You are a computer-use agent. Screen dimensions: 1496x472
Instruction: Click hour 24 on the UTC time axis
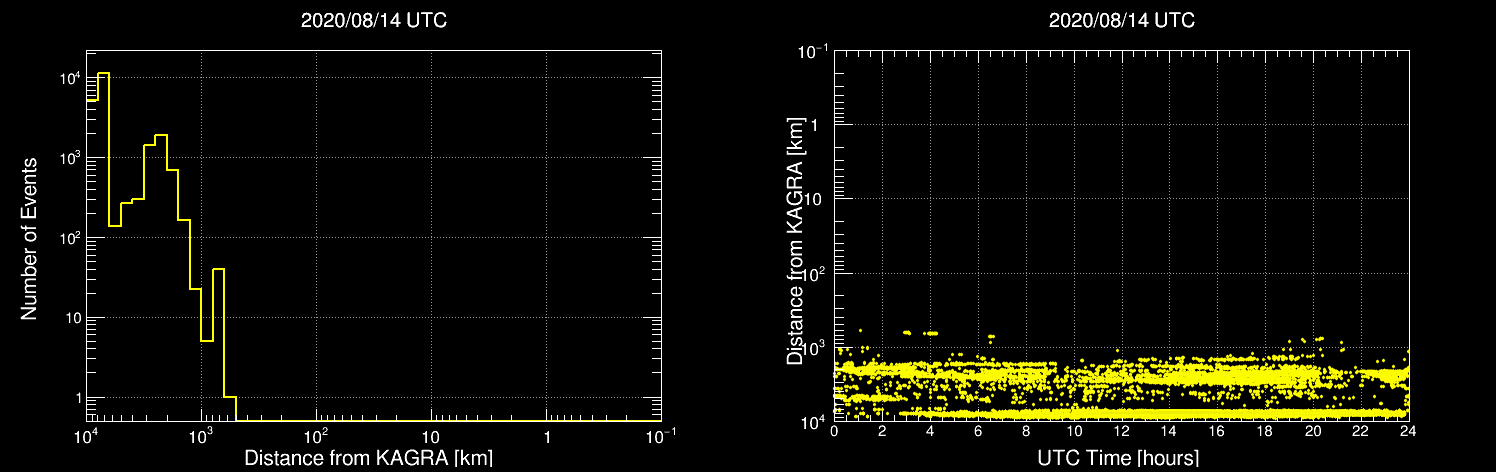pos(1408,432)
